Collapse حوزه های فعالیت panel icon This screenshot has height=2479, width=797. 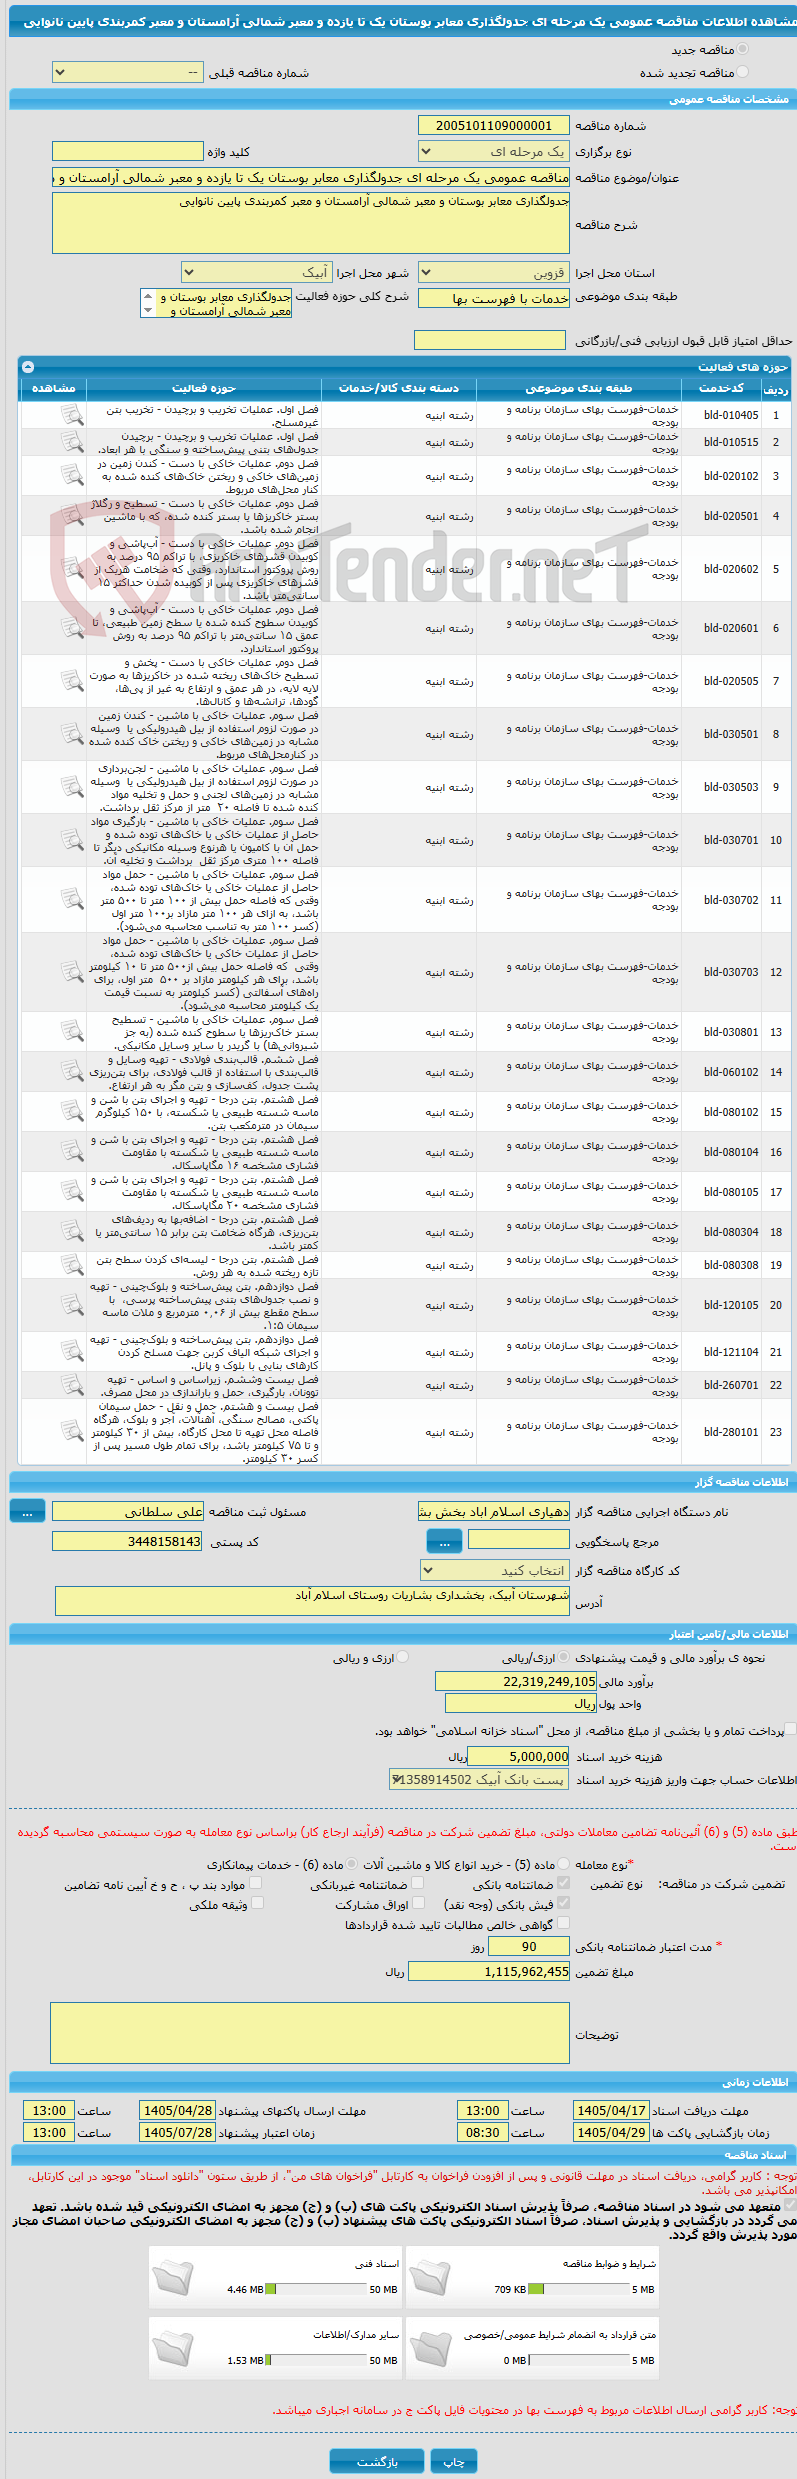(27, 367)
